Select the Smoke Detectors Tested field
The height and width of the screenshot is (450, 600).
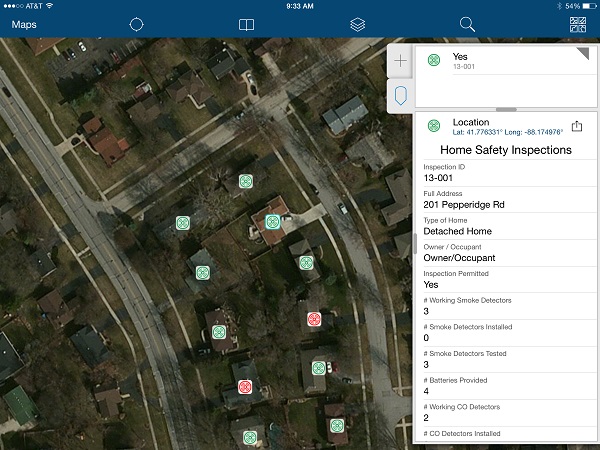pyautogui.click(x=509, y=360)
